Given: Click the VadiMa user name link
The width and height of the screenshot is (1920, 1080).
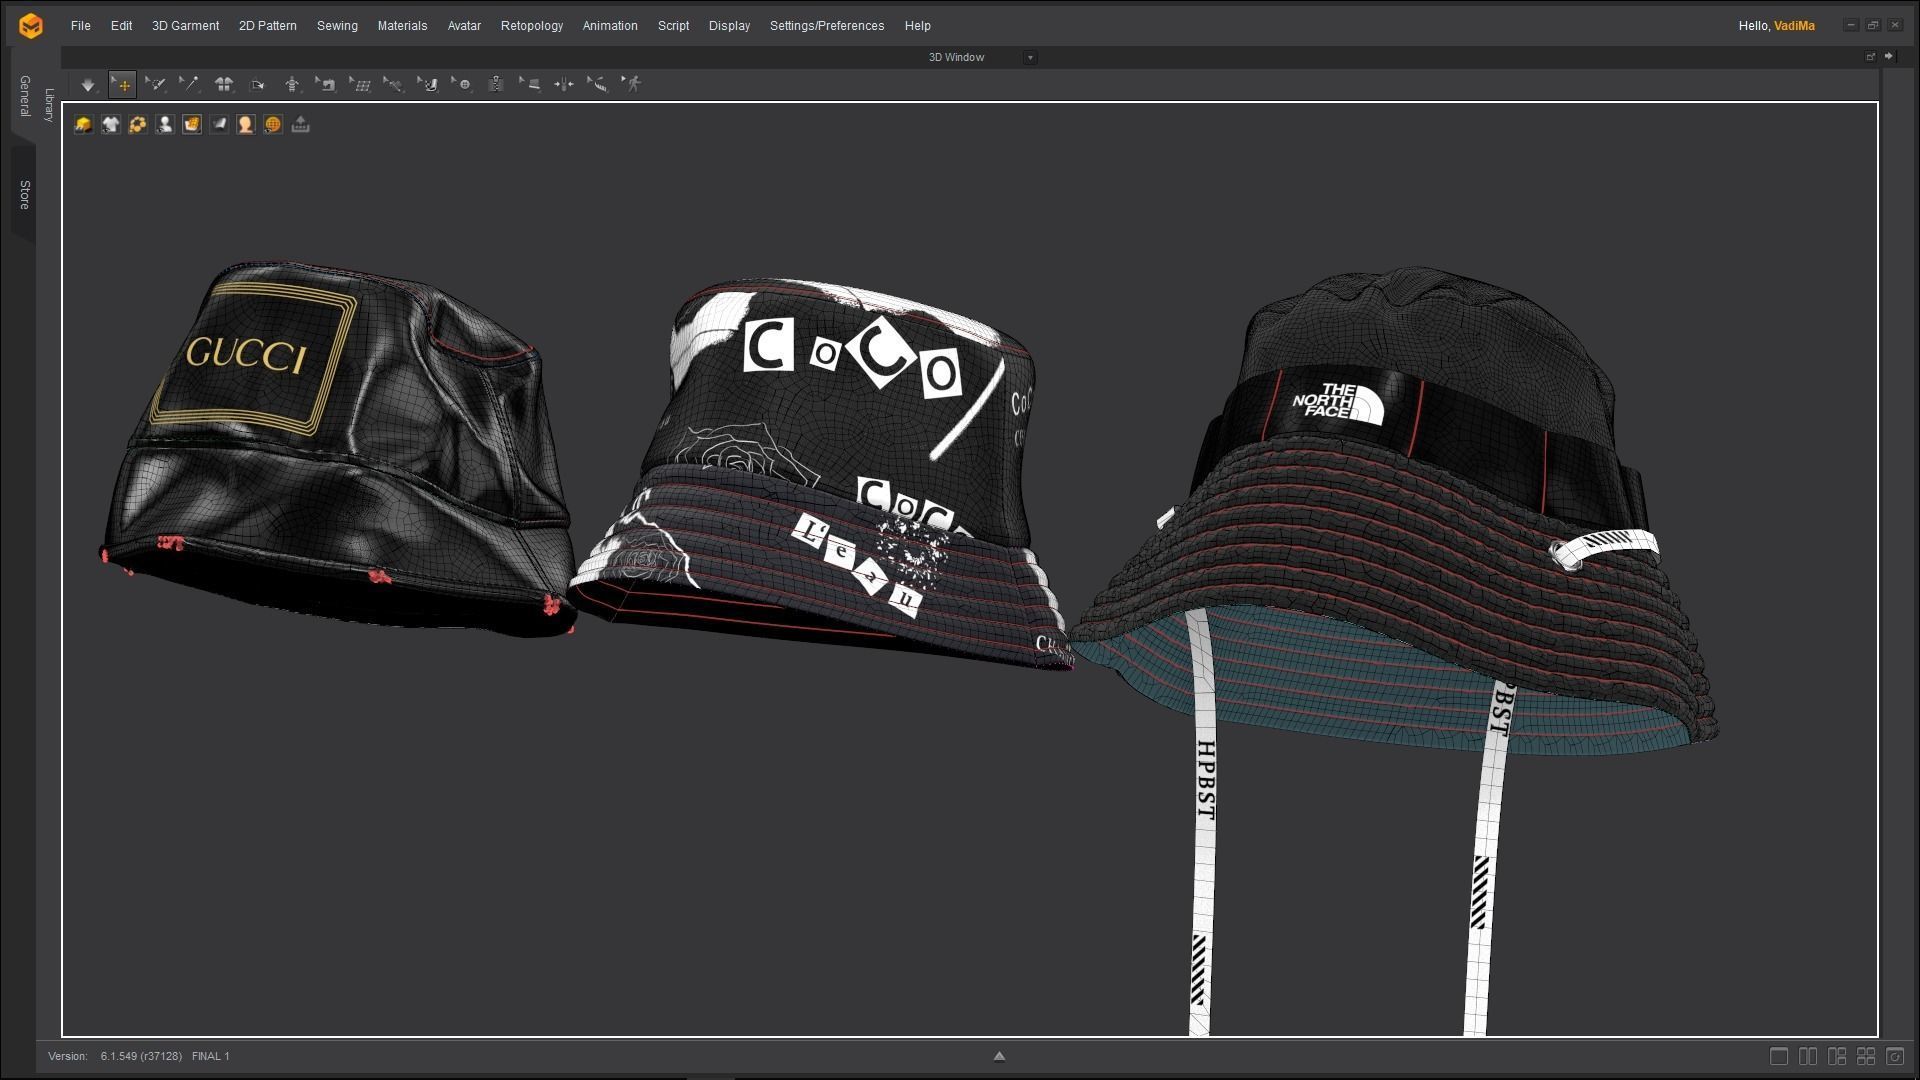Looking at the screenshot, I should point(1794,26).
